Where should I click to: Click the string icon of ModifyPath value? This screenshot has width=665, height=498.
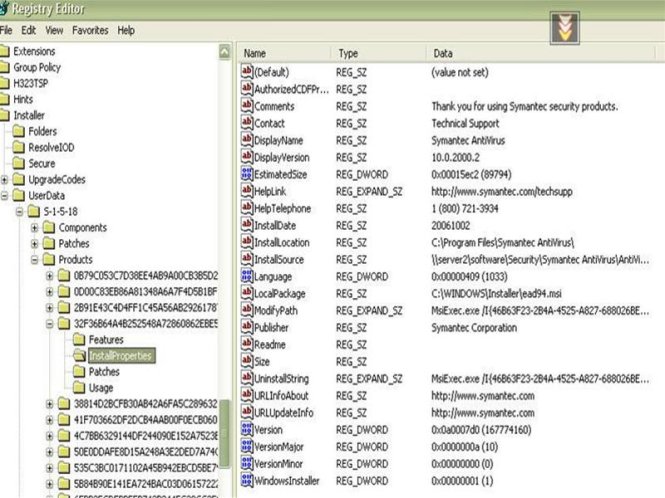point(247,310)
